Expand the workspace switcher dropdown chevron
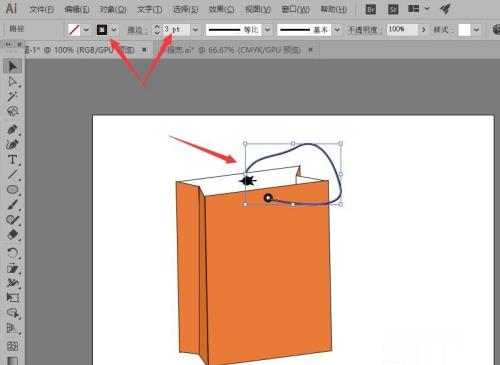 427,9
